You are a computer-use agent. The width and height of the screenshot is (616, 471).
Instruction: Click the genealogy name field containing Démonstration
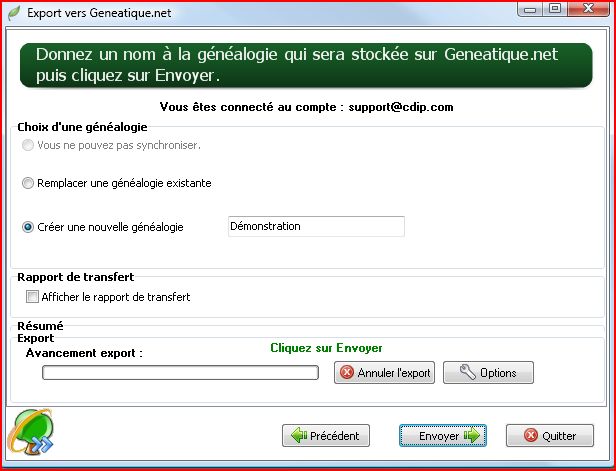point(316,226)
